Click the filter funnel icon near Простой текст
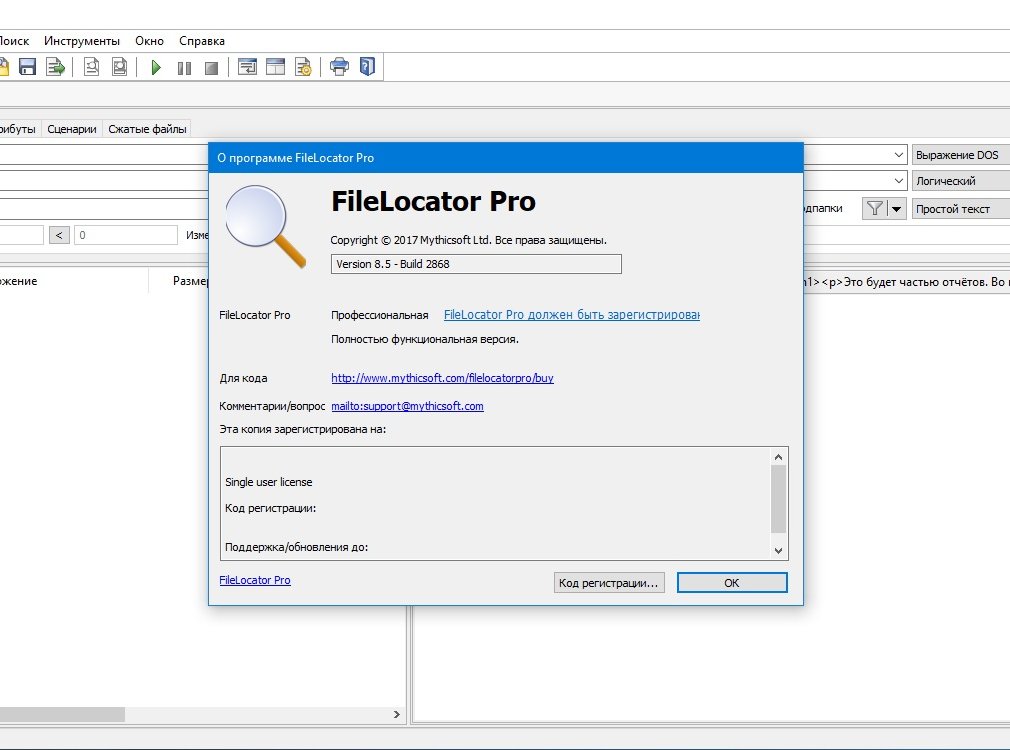This screenshot has height=750, width=1010. coord(874,208)
